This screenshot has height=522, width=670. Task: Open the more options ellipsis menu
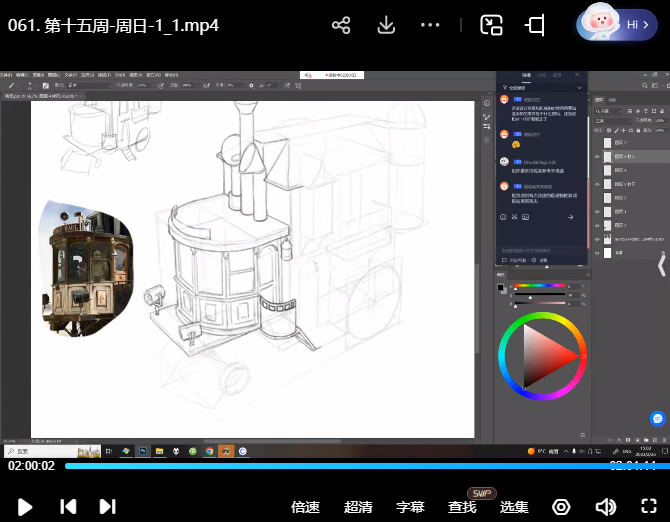tap(431, 25)
